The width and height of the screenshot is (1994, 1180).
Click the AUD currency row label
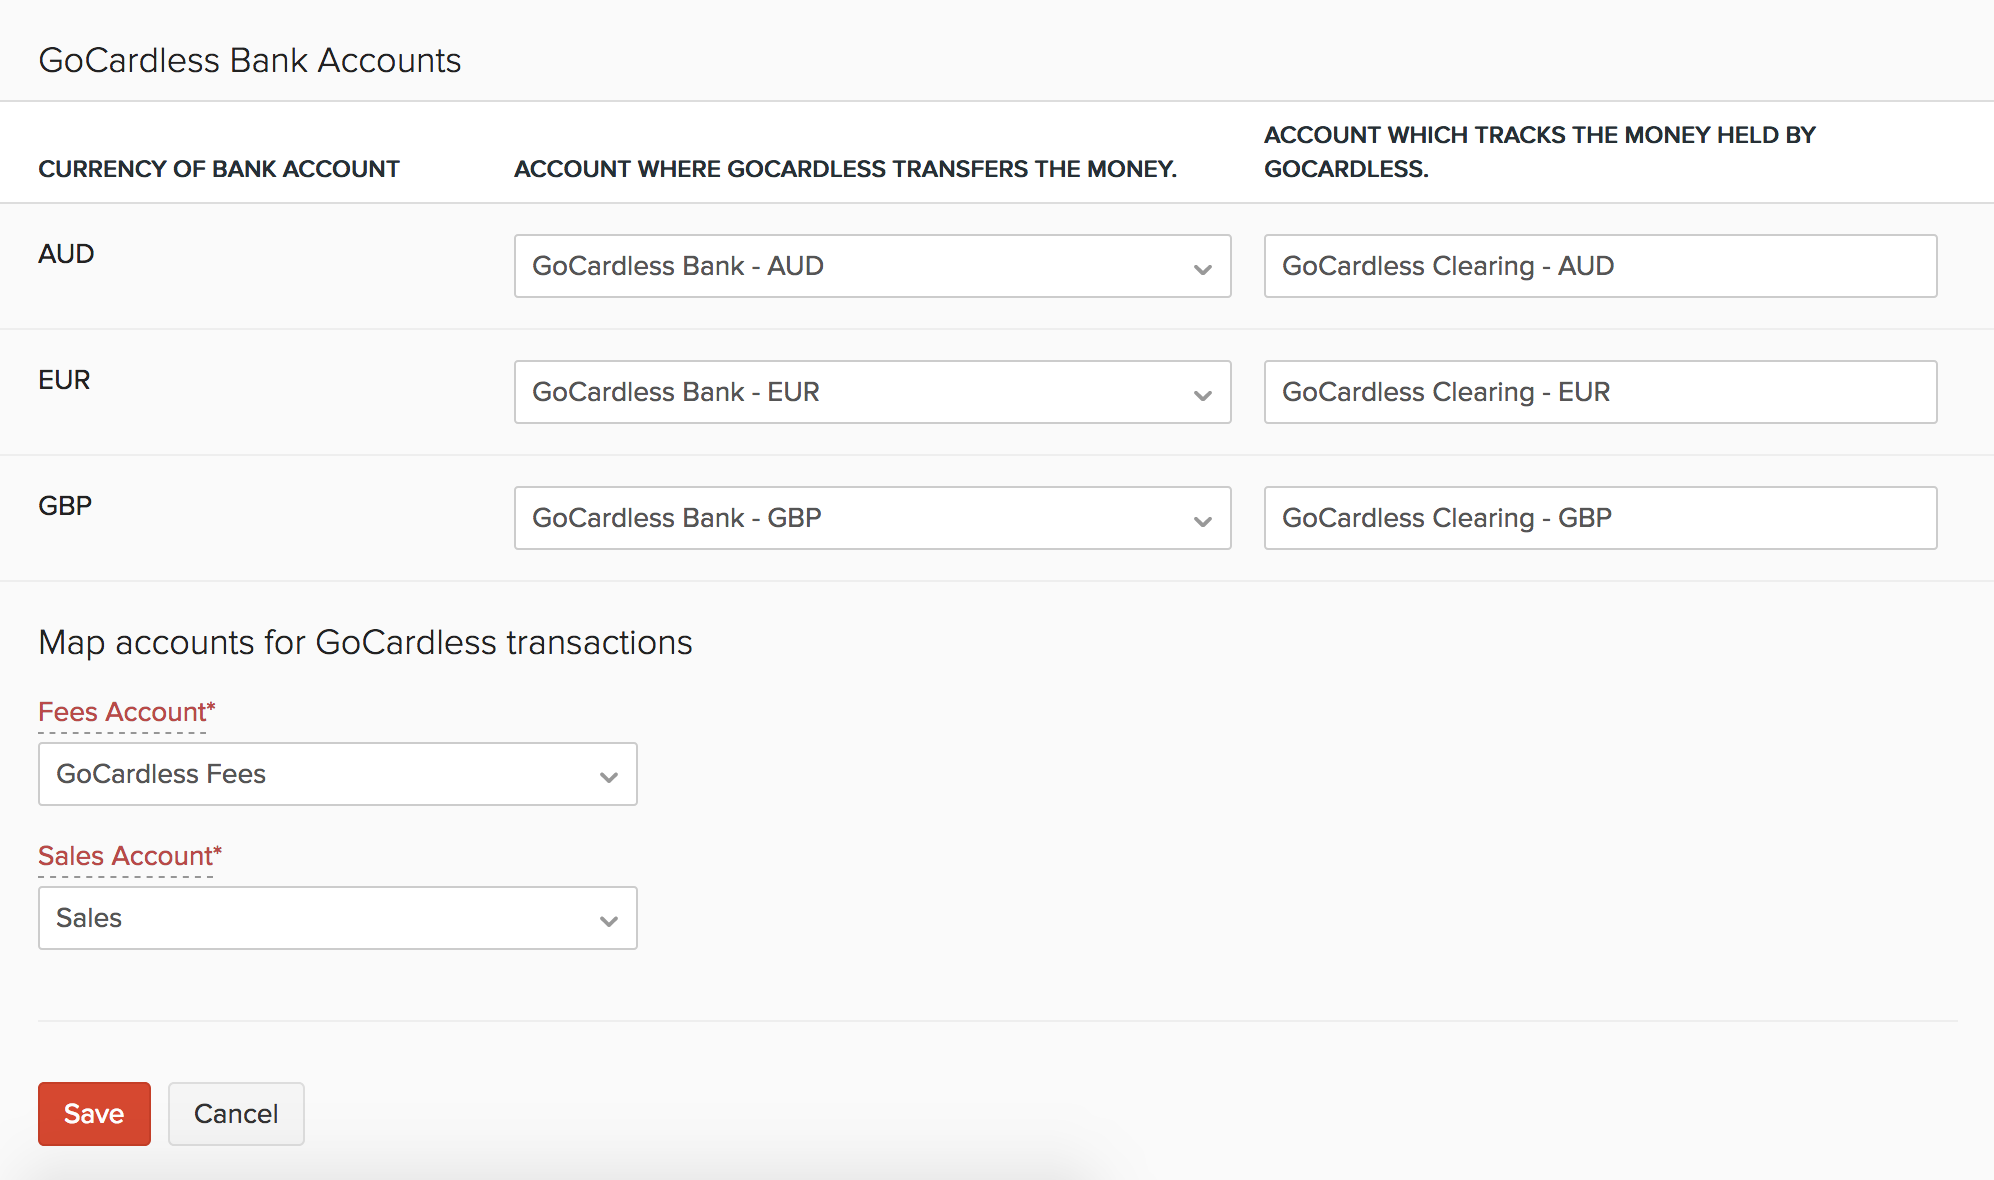coord(66,254)
